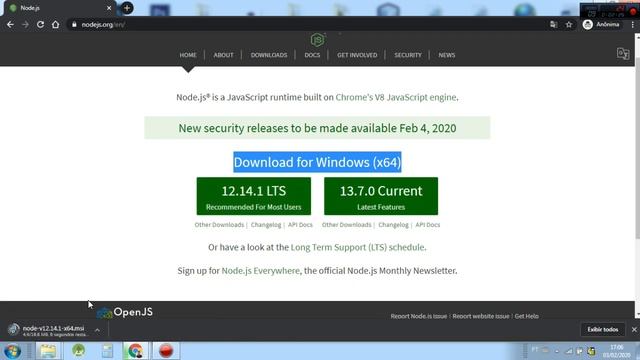
Task: Click the Node.js hexagon logo in header
Action: coord(317,40)
